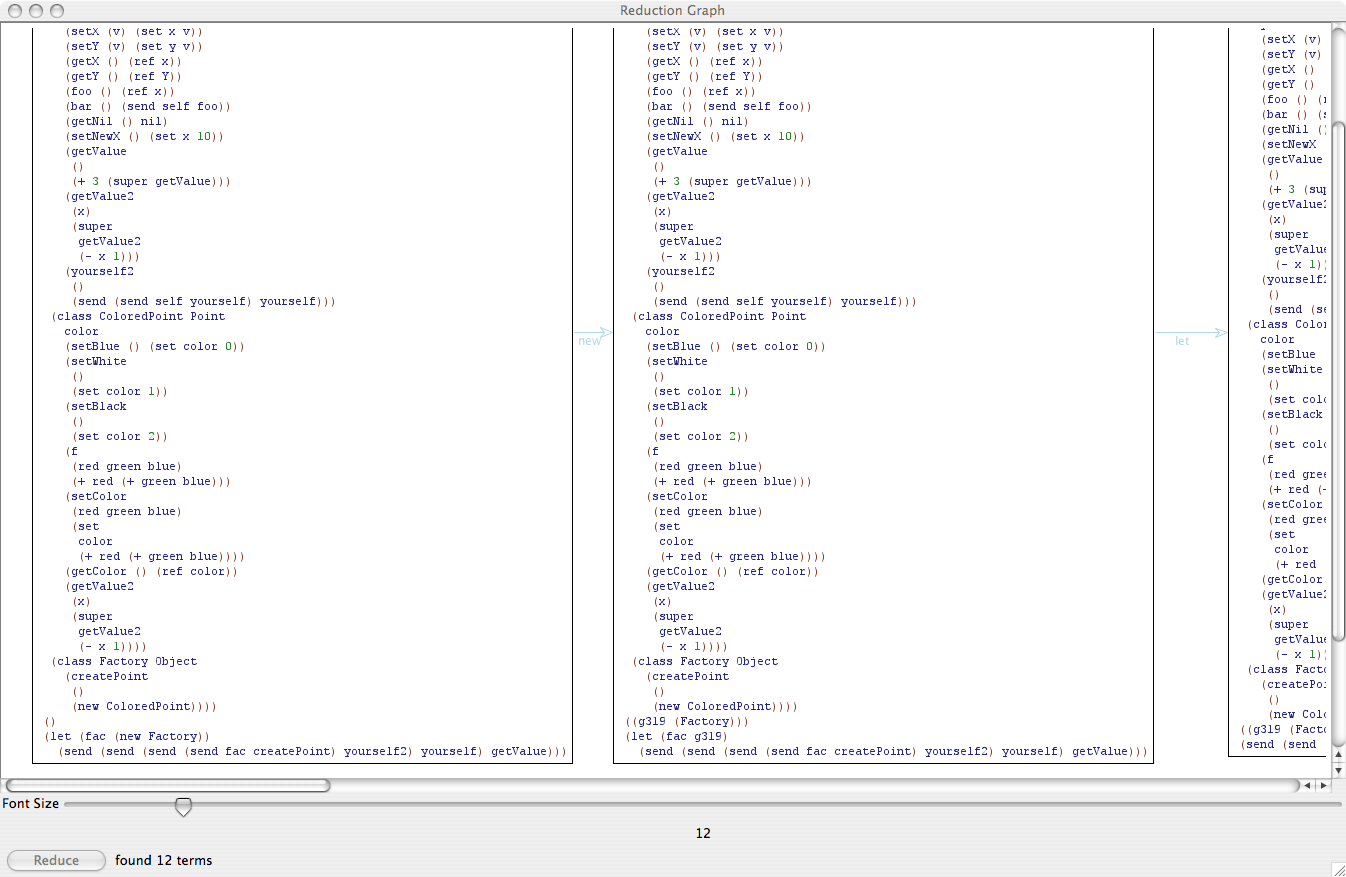Click "(setNewX () (set x 10))" in middle term
1346x877 pixels.
tap(726, 136)
